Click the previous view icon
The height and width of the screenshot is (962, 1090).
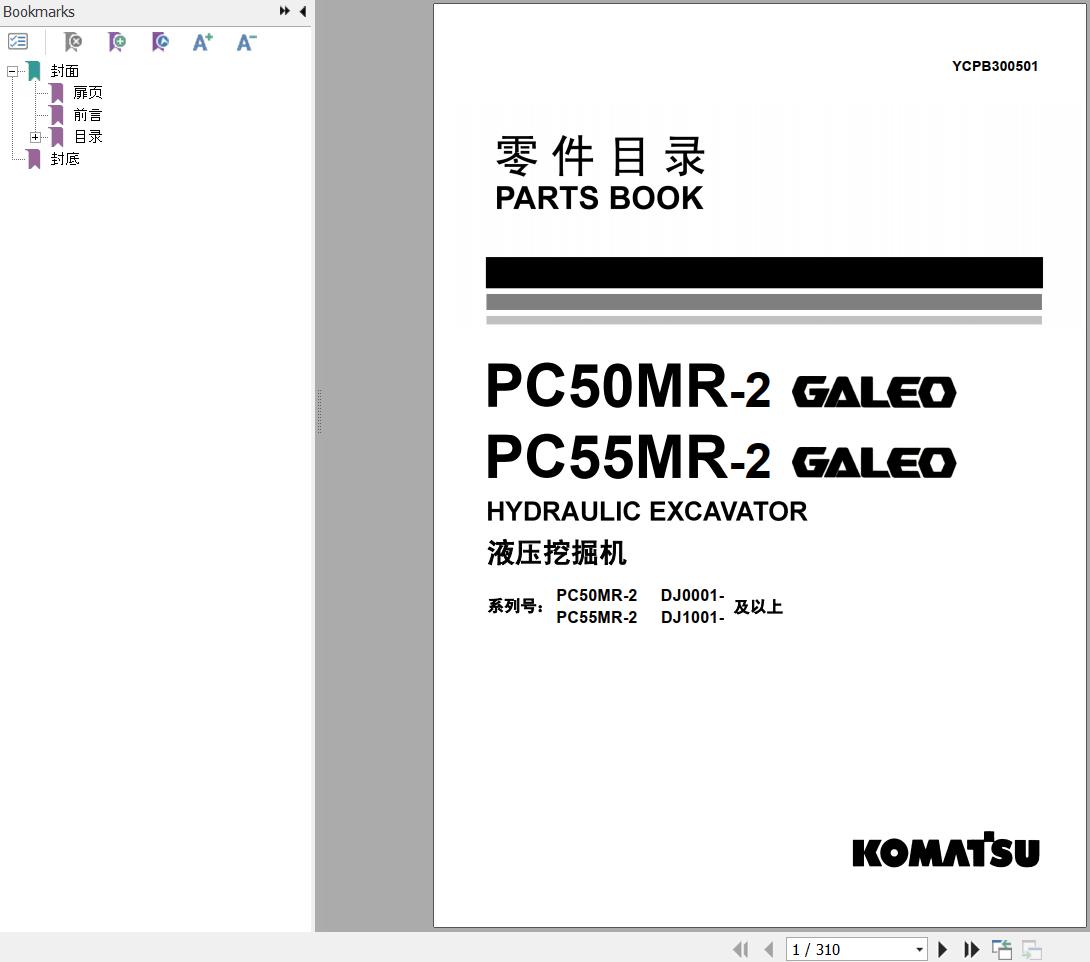tap(1002, 949)
